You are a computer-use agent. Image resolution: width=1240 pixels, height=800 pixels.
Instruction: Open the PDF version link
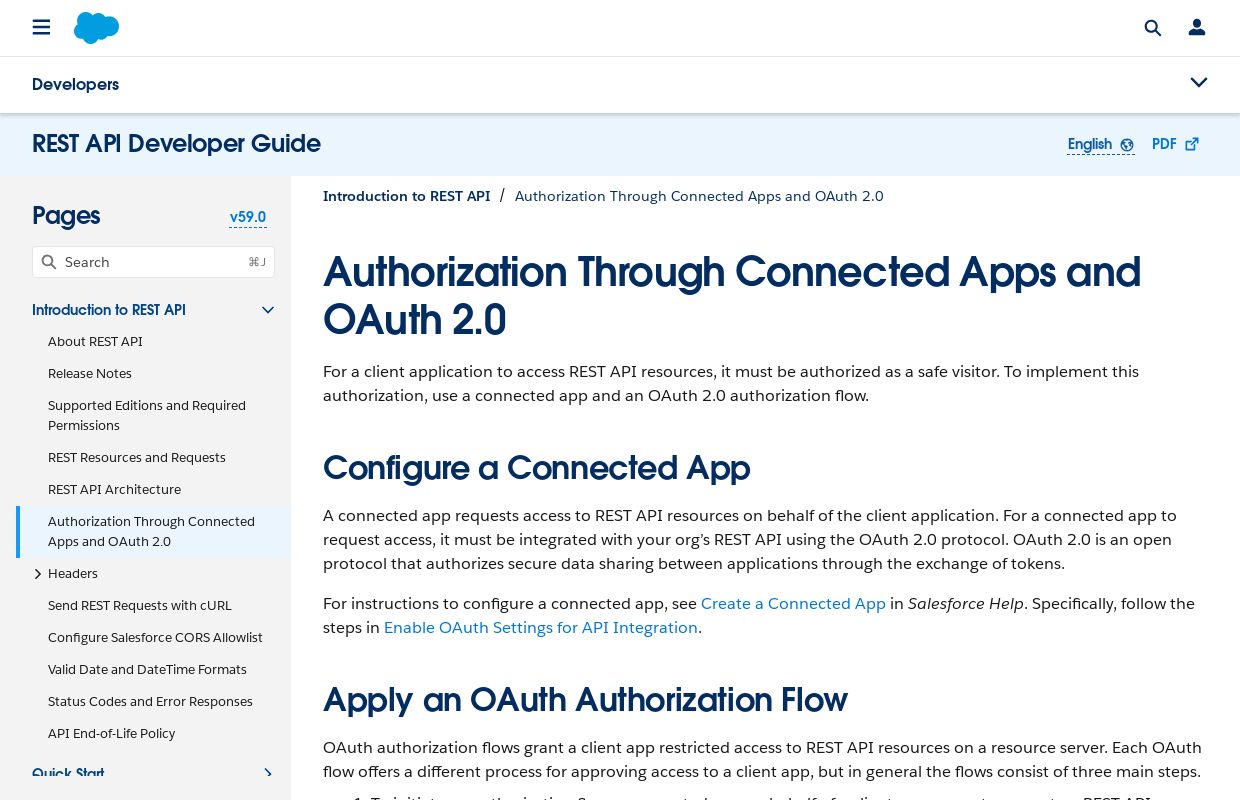(x=1164, y=144)
